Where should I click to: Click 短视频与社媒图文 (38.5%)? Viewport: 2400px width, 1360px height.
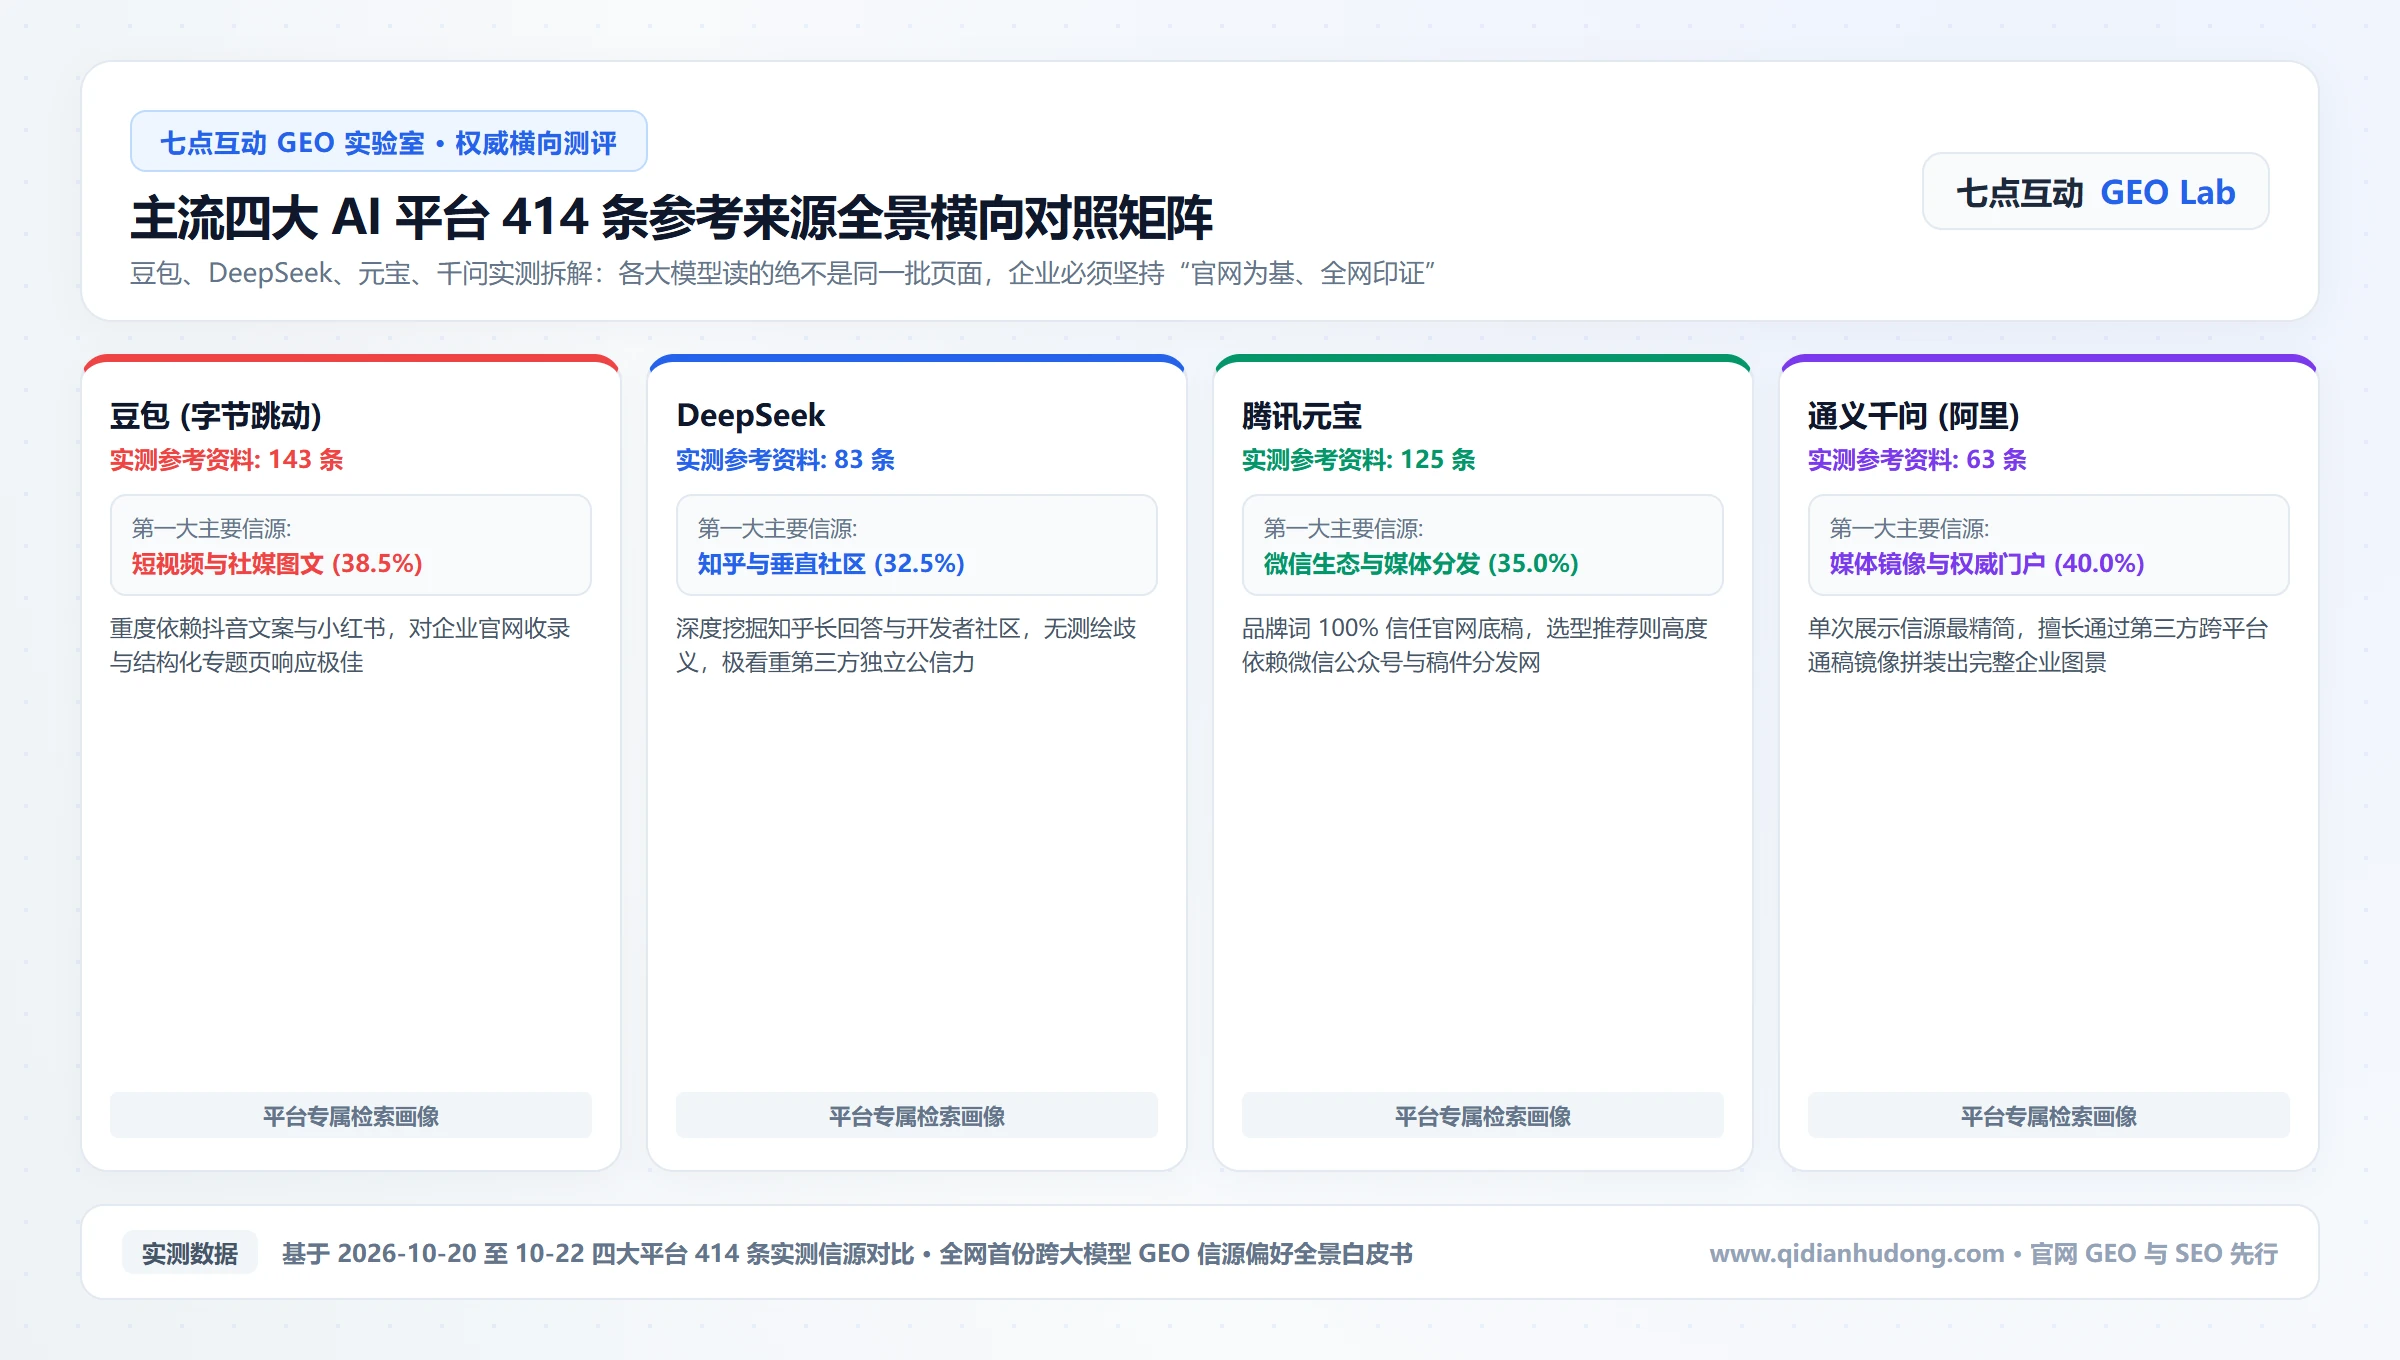click(277, 564)
